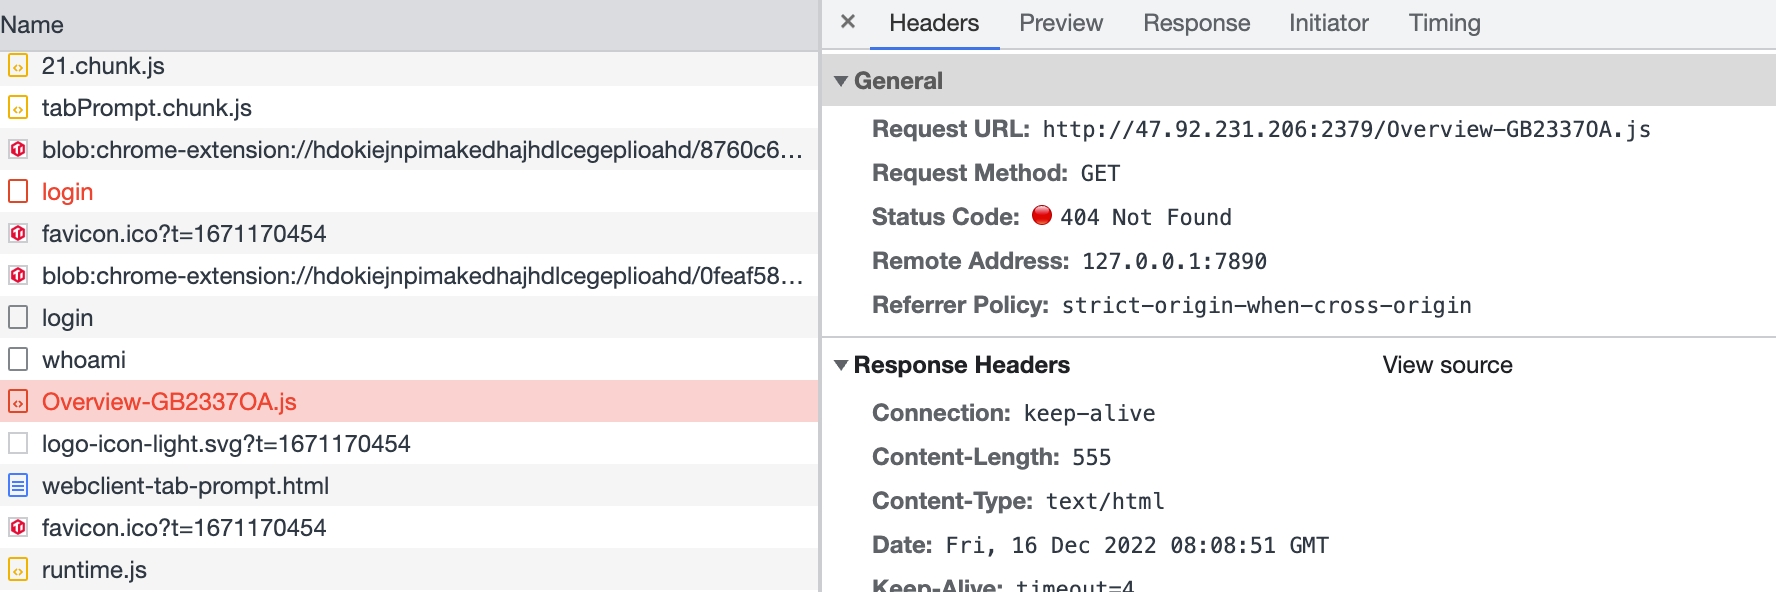The height and width of the screenshot is (592, 1776).
Task: Click the Date header value
Action: [x=1137, y=546]
